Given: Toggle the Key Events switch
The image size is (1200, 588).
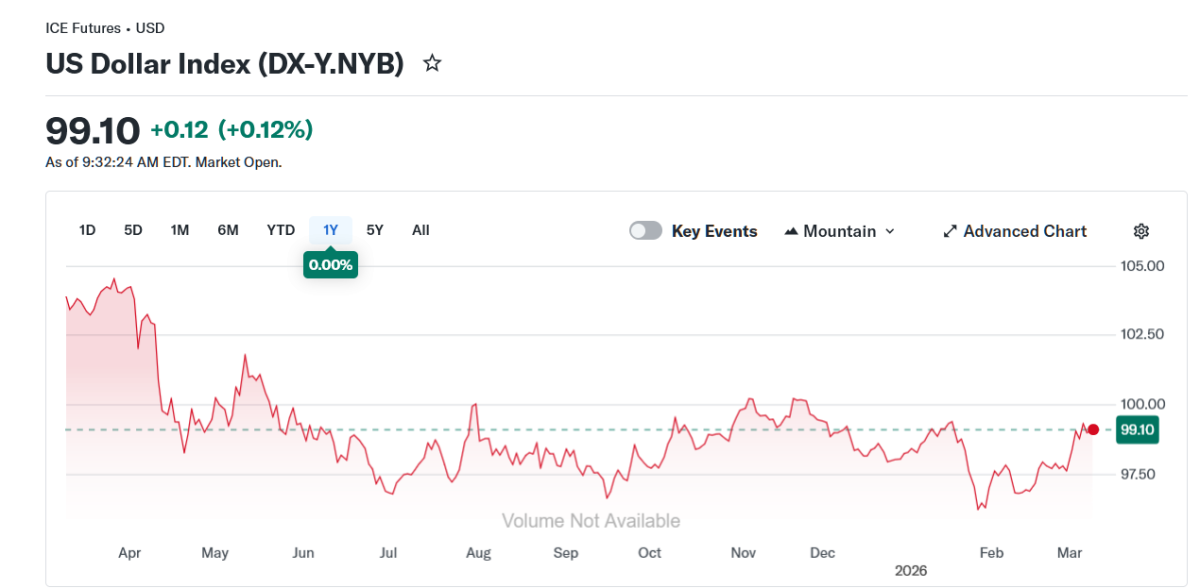Looking at the screenshot, I should click(645, 231).
